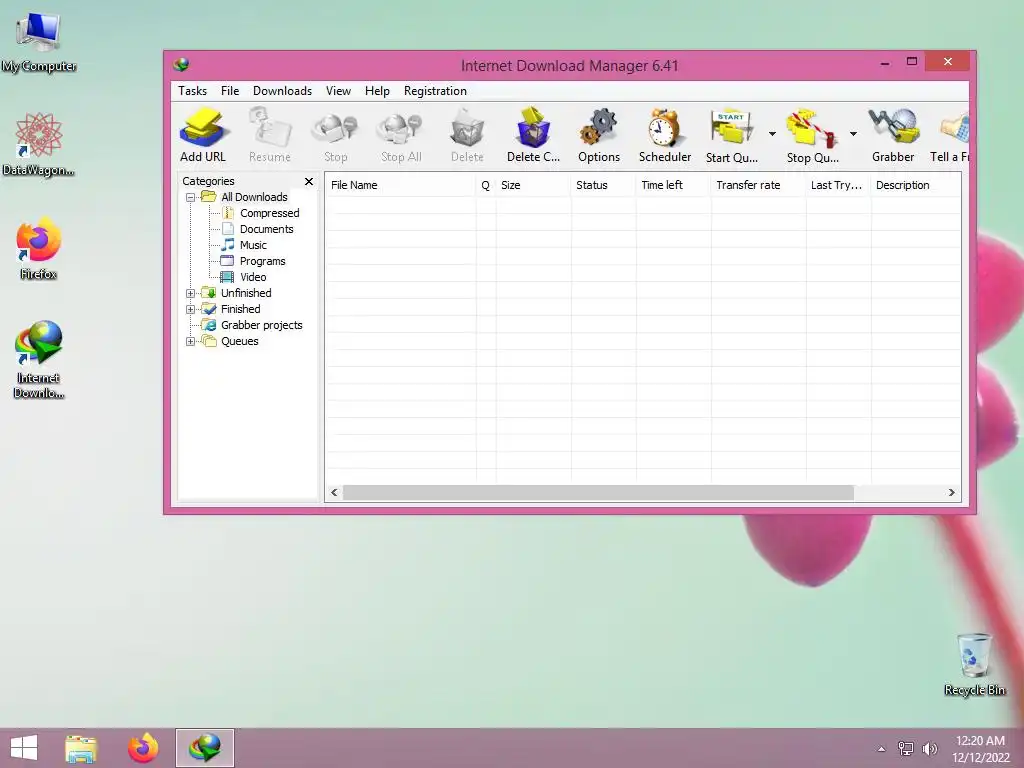Click the Start Queue toolbar icon
1024x768 pixels.
(731, 136)
